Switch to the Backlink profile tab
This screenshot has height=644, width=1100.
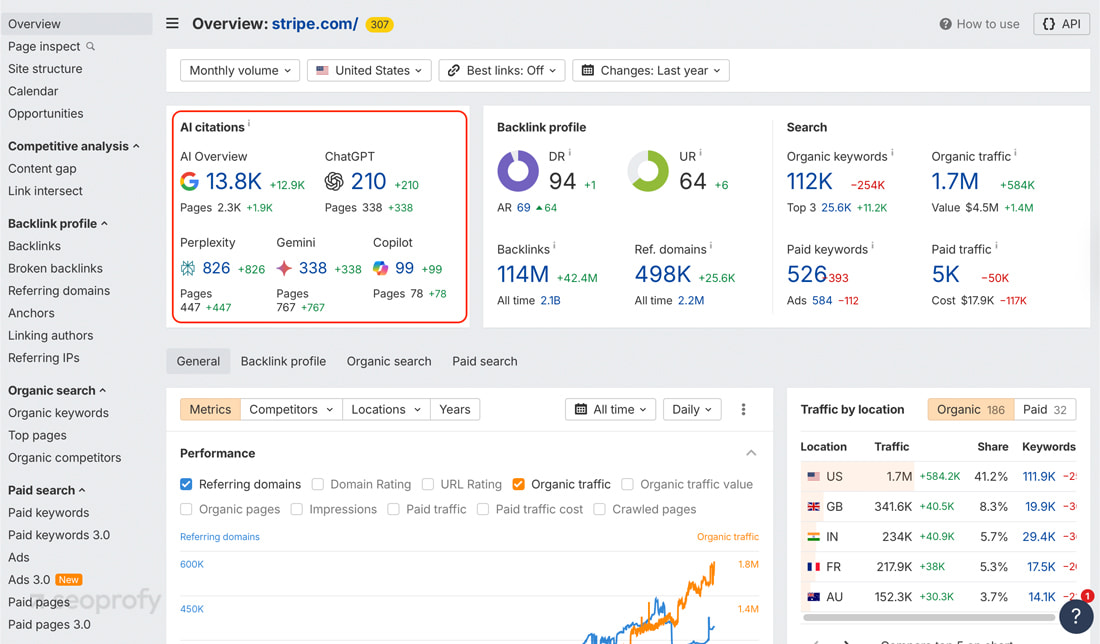coord(283,361)
